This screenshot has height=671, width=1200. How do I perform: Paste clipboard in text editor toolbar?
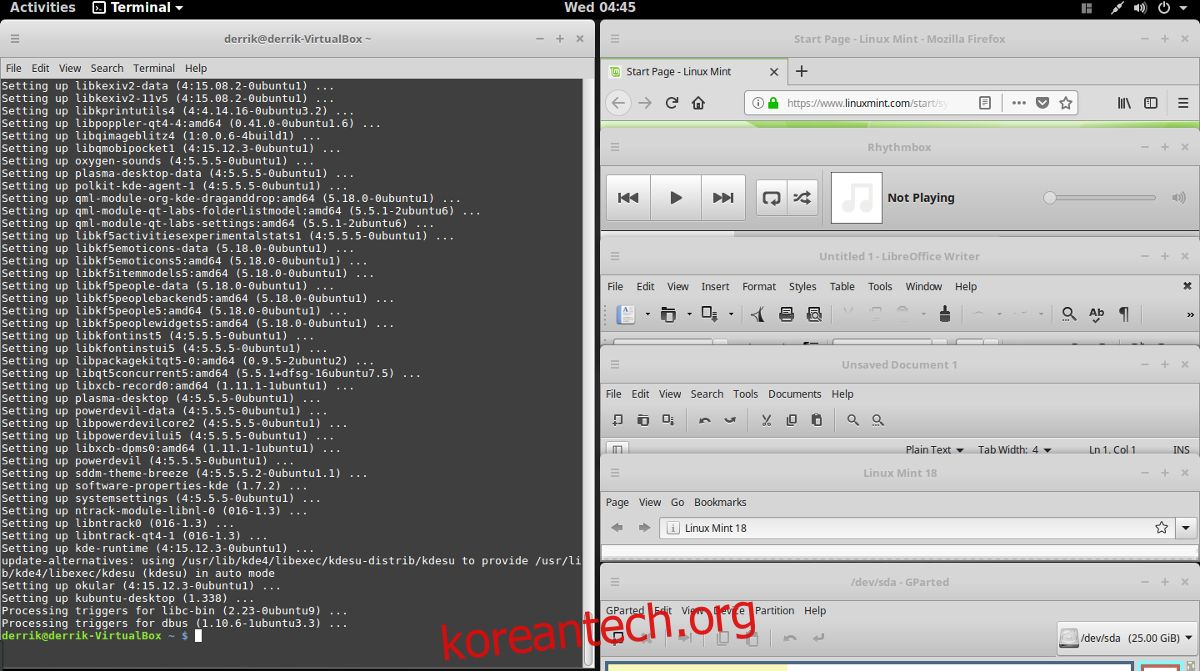coord(816,420)
